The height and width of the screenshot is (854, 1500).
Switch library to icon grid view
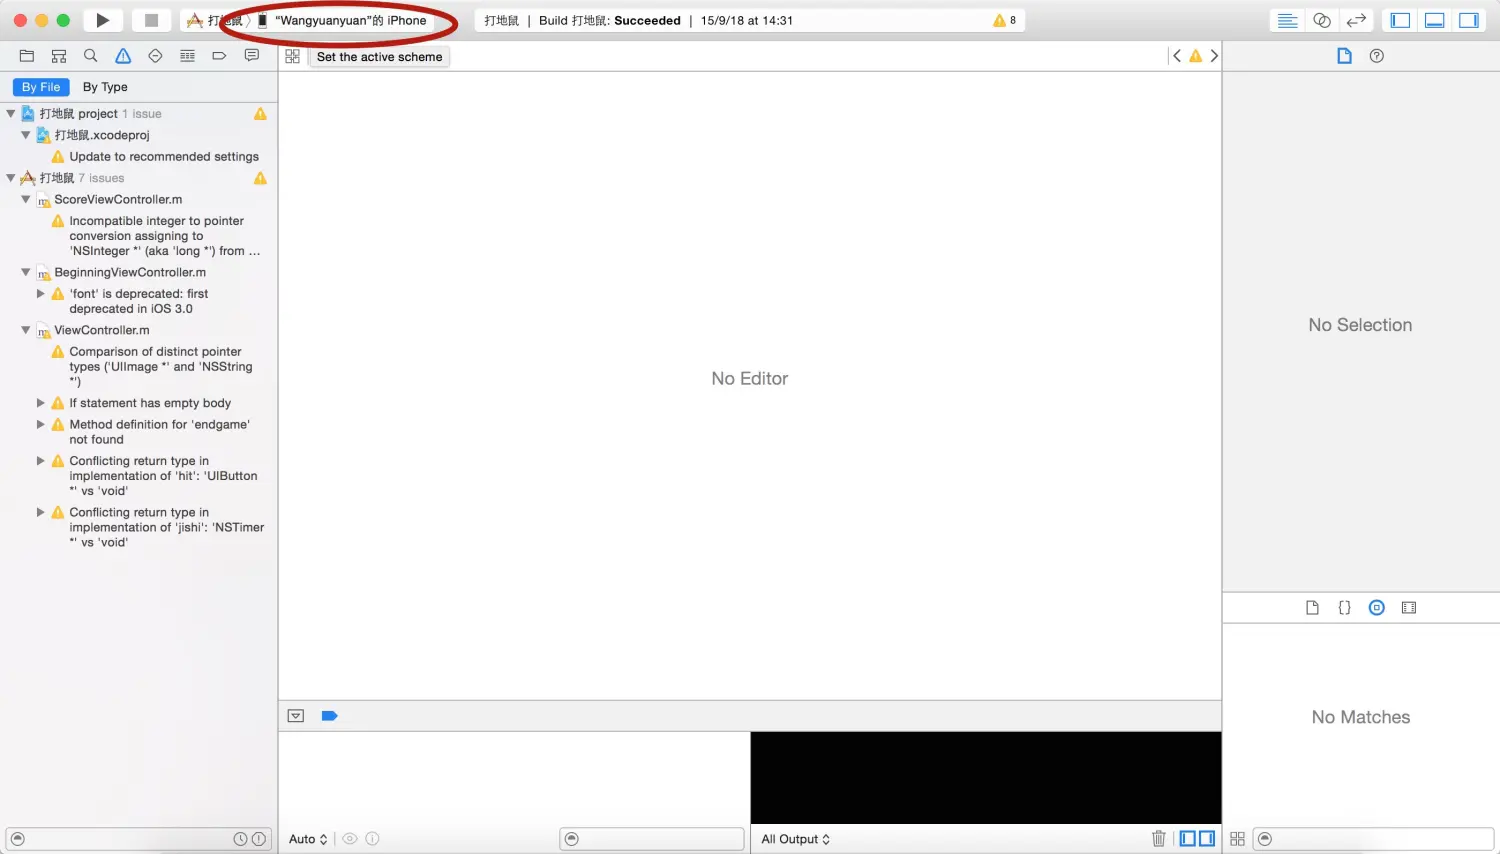point(1237,839)
